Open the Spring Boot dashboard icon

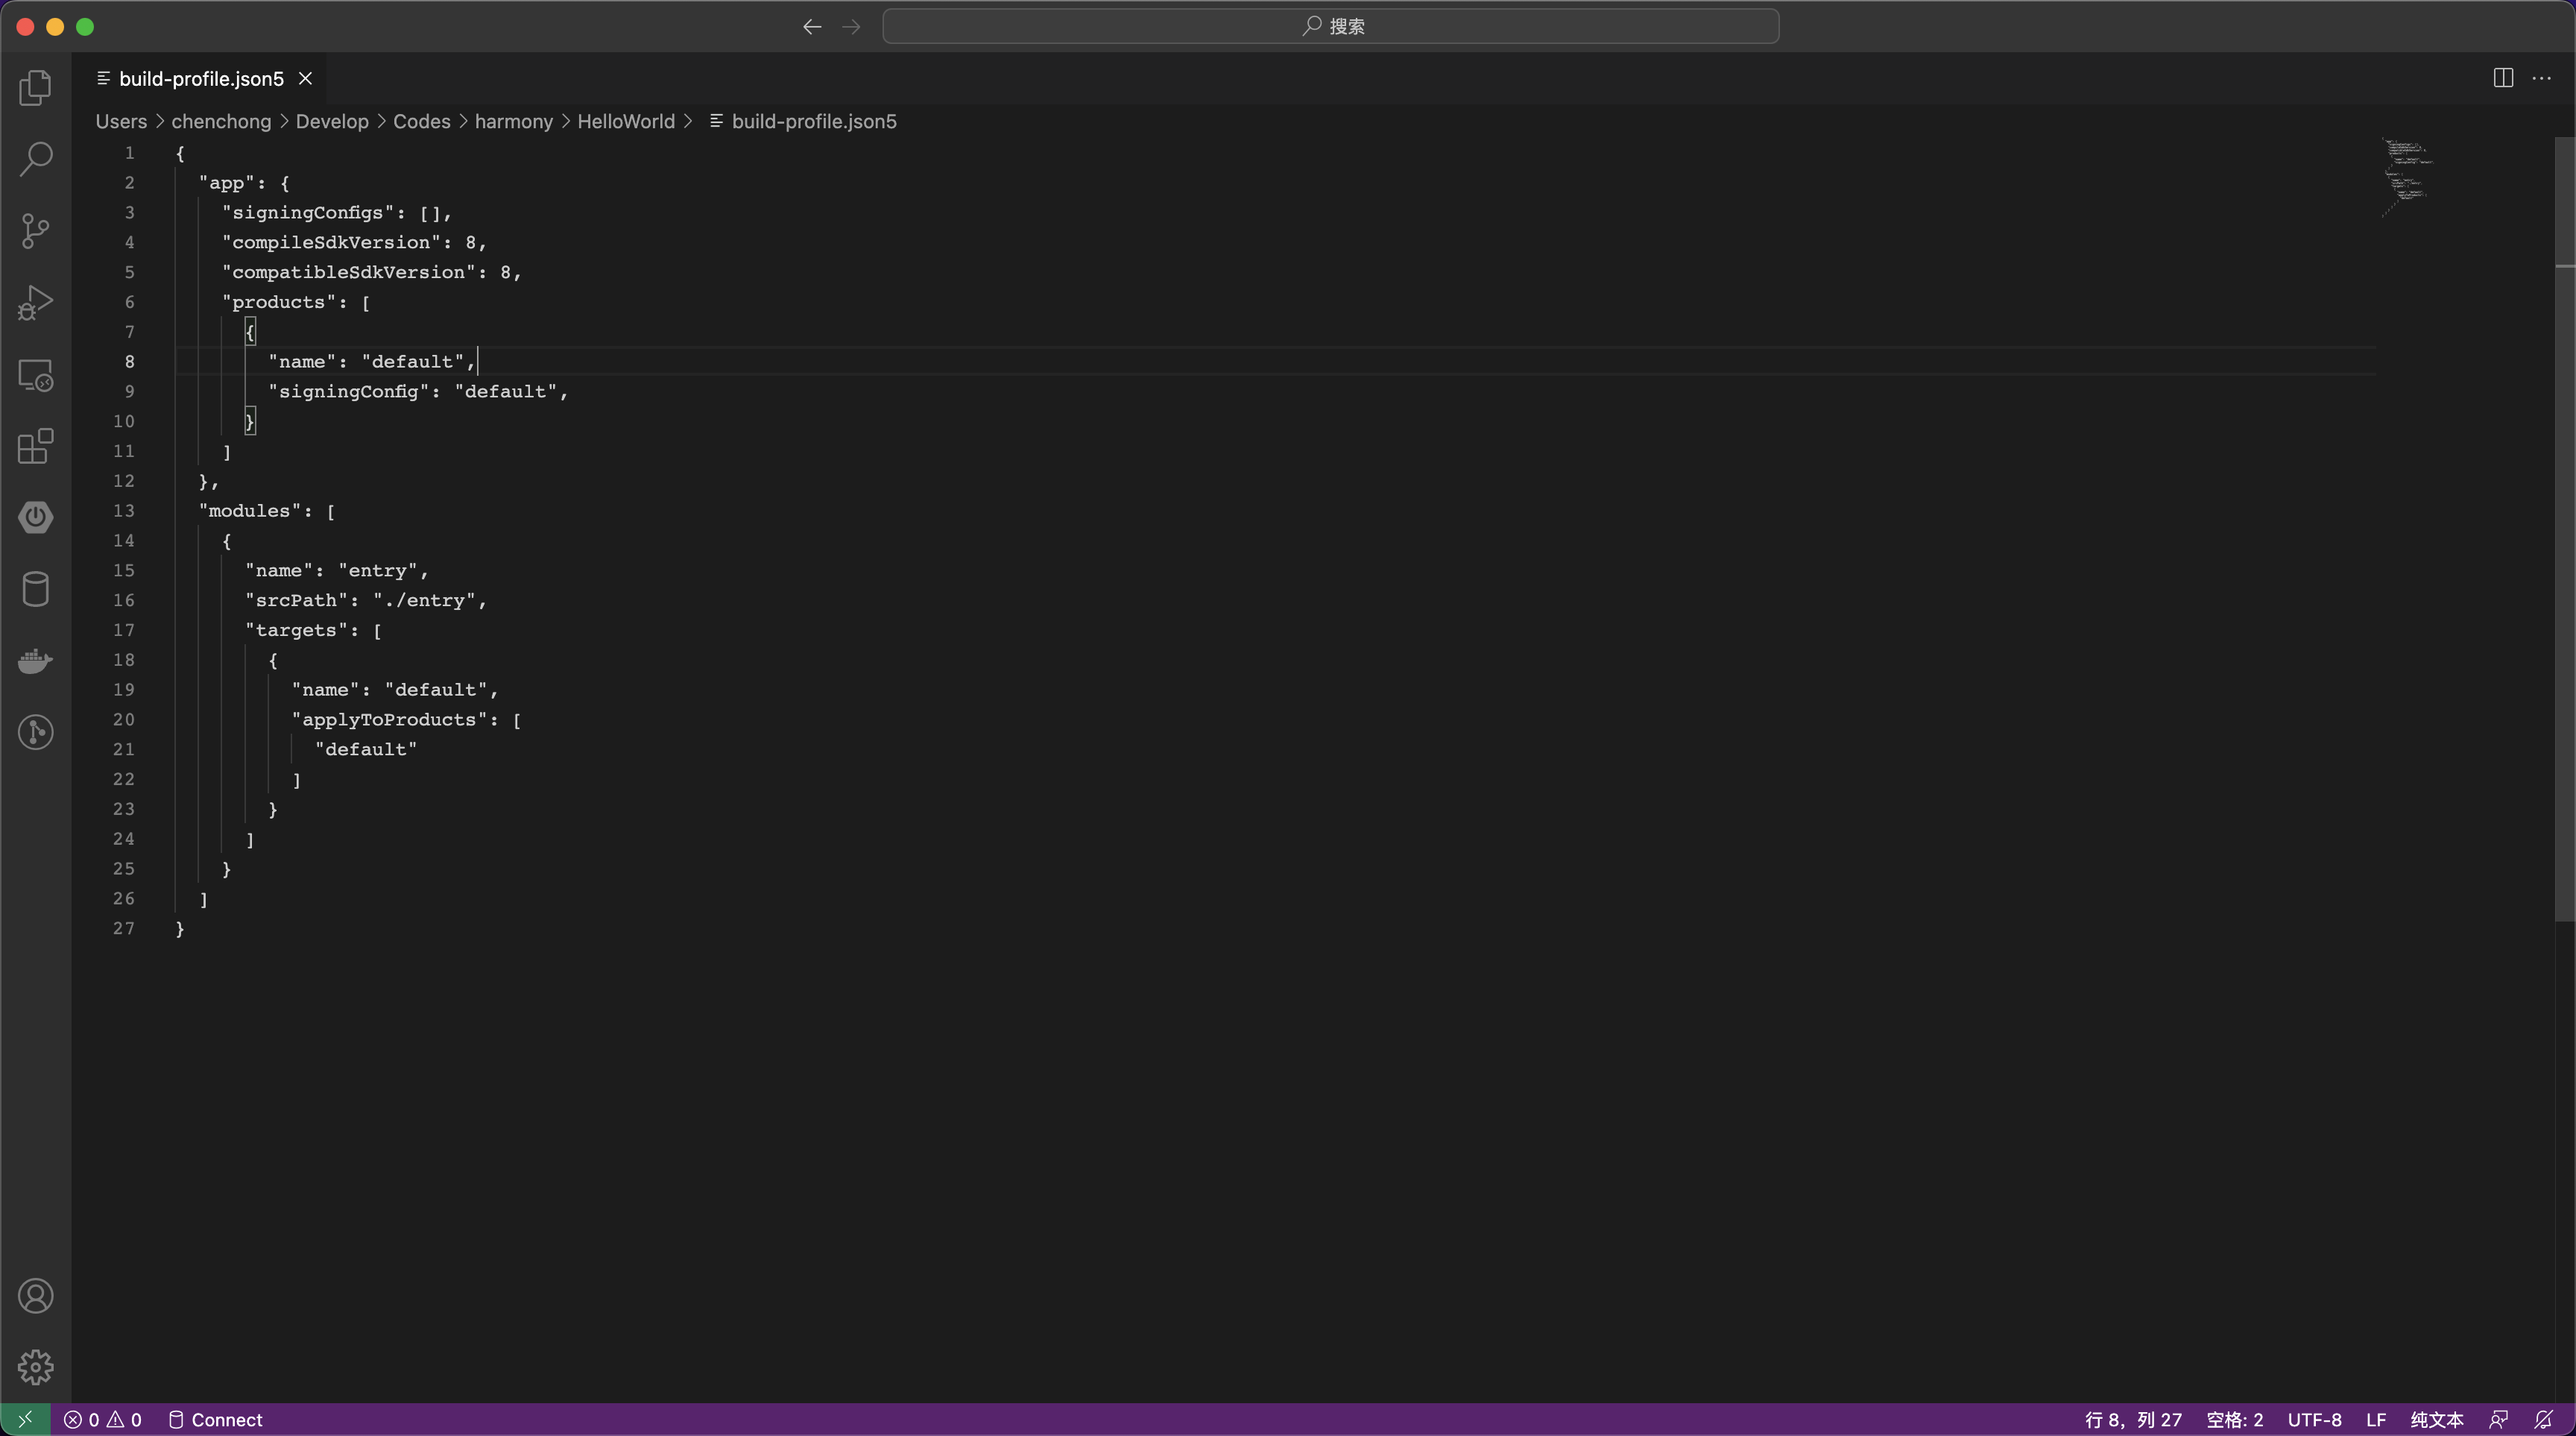(x=36, y=517)
